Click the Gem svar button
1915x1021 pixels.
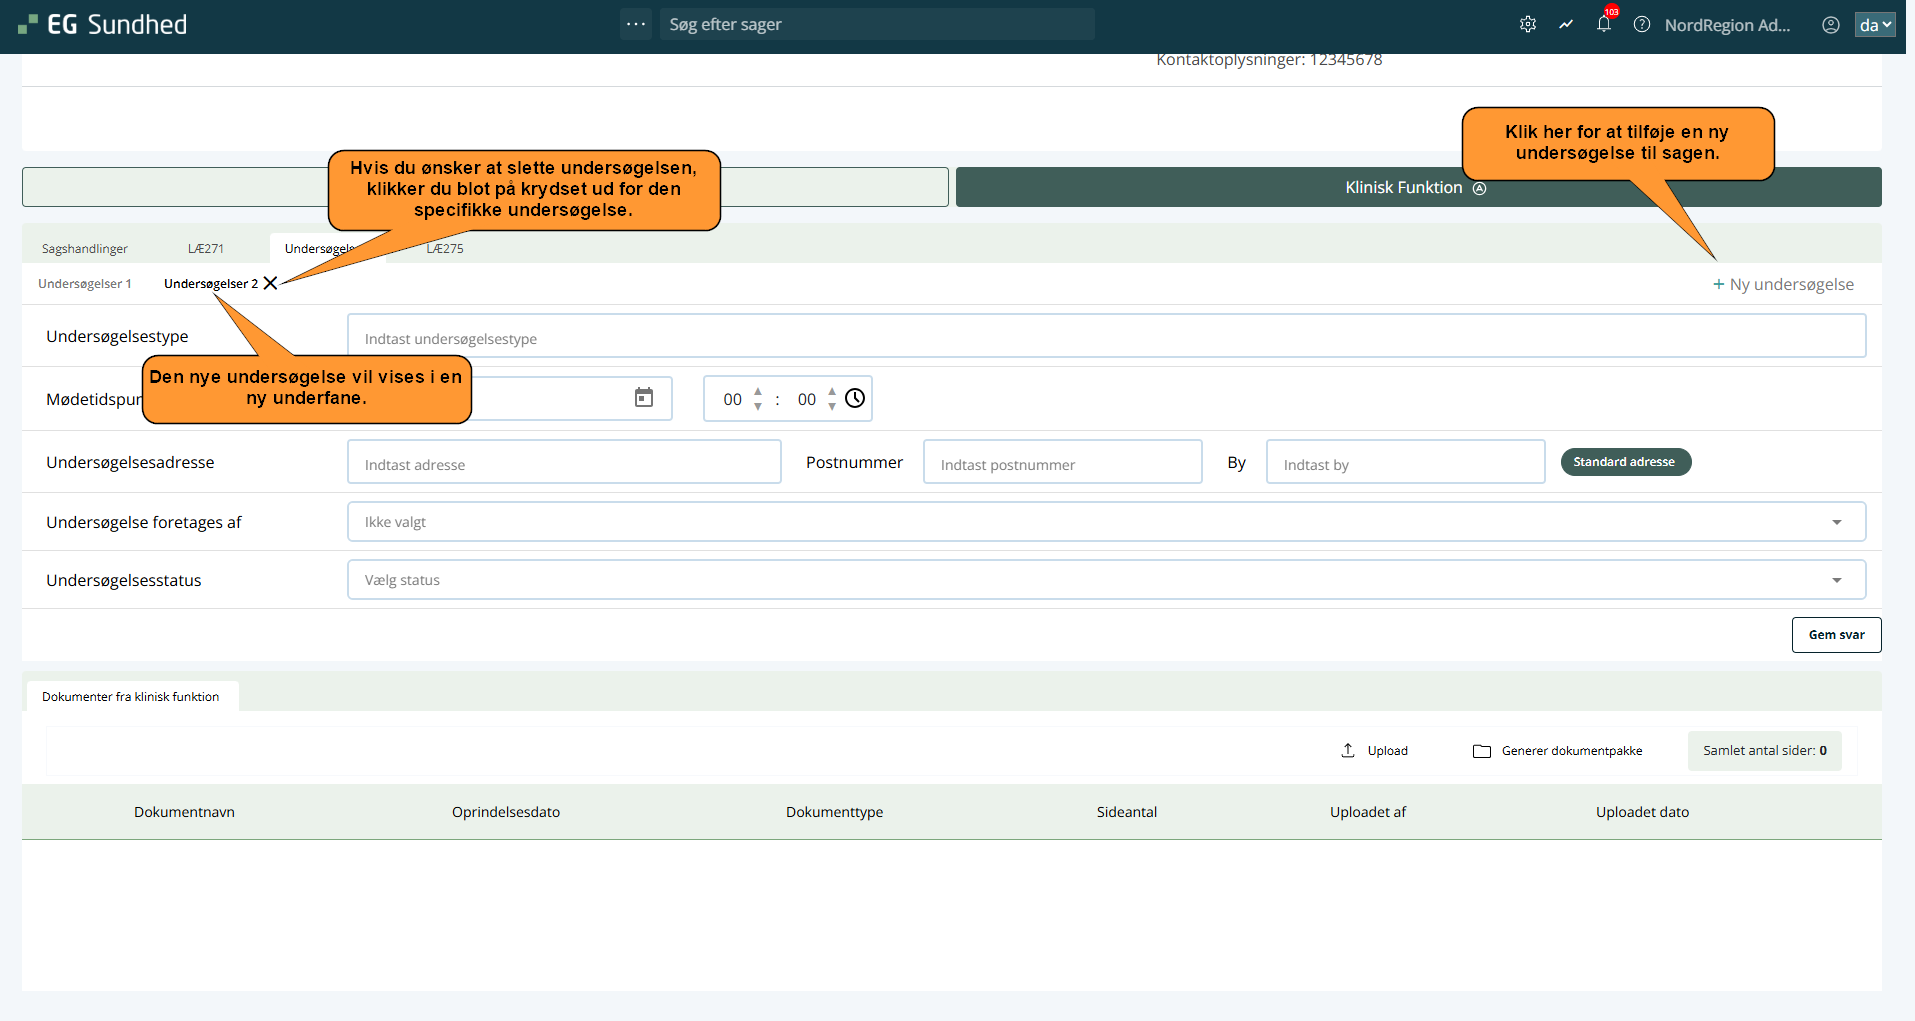pos(1835,635)
